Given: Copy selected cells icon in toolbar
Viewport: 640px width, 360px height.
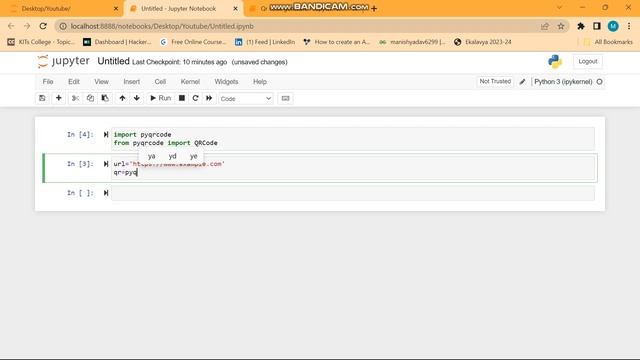Looking at the screenshot, I should tap(90, 98).
